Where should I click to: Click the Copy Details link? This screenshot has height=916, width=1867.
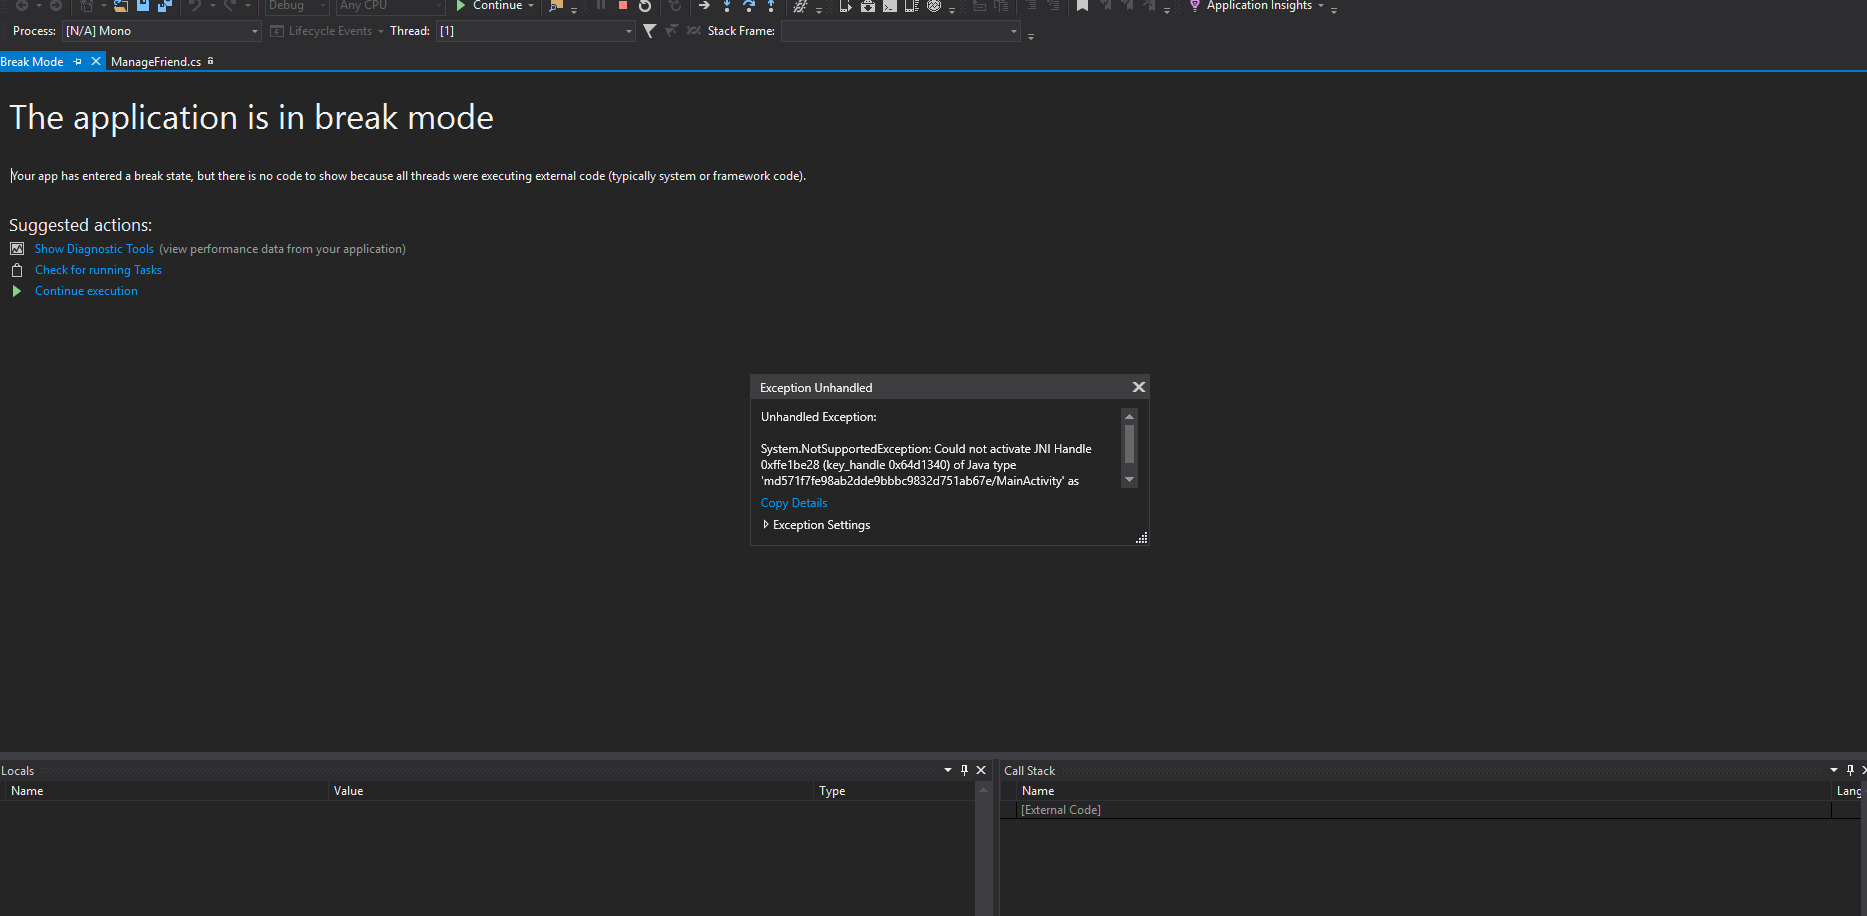[794, 503]
